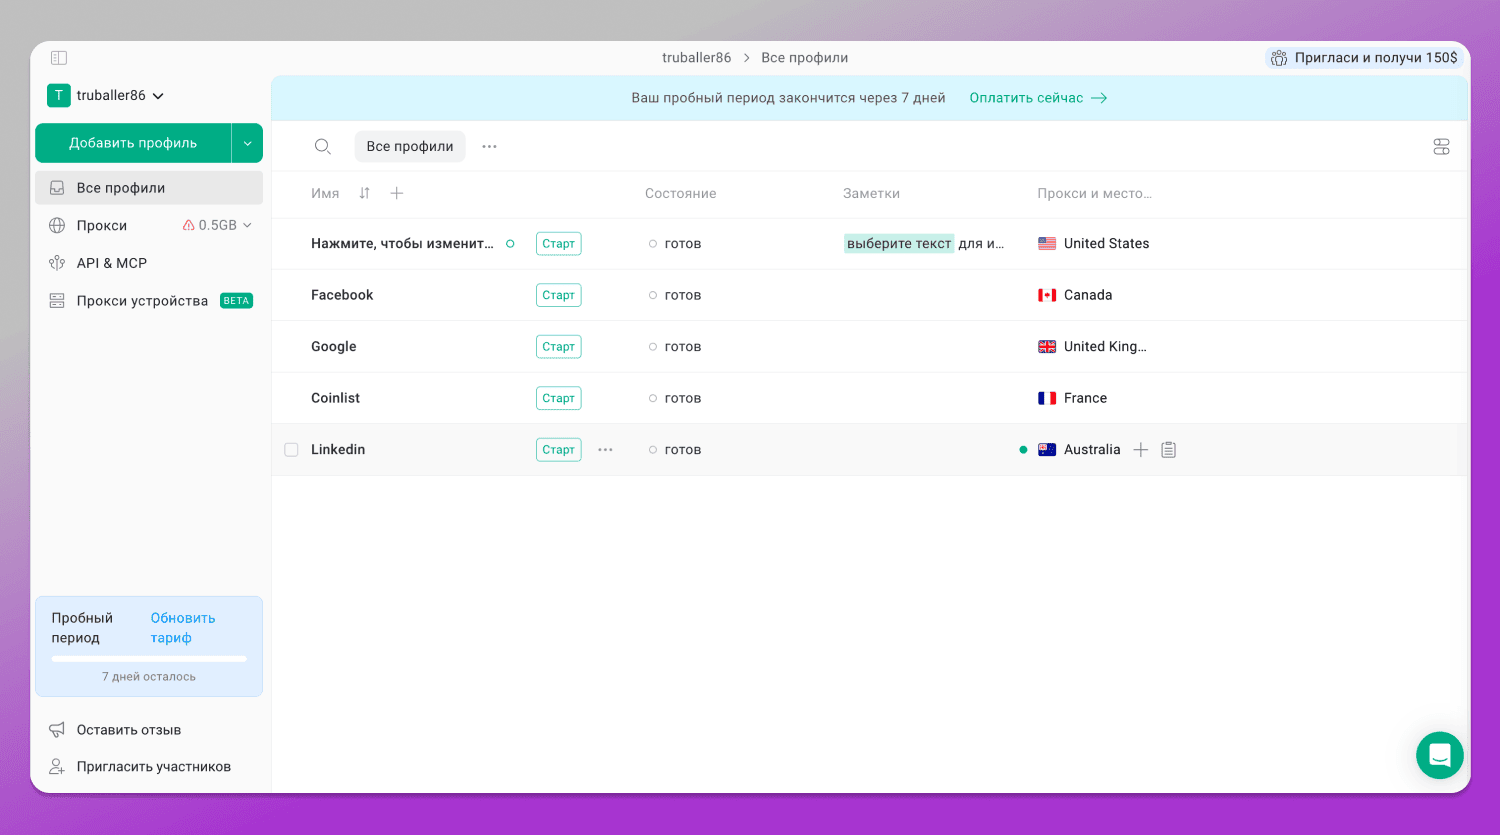Click the Обновить тариф link
The width and height of the screenshot is (1500, 835).
[183, 628]
